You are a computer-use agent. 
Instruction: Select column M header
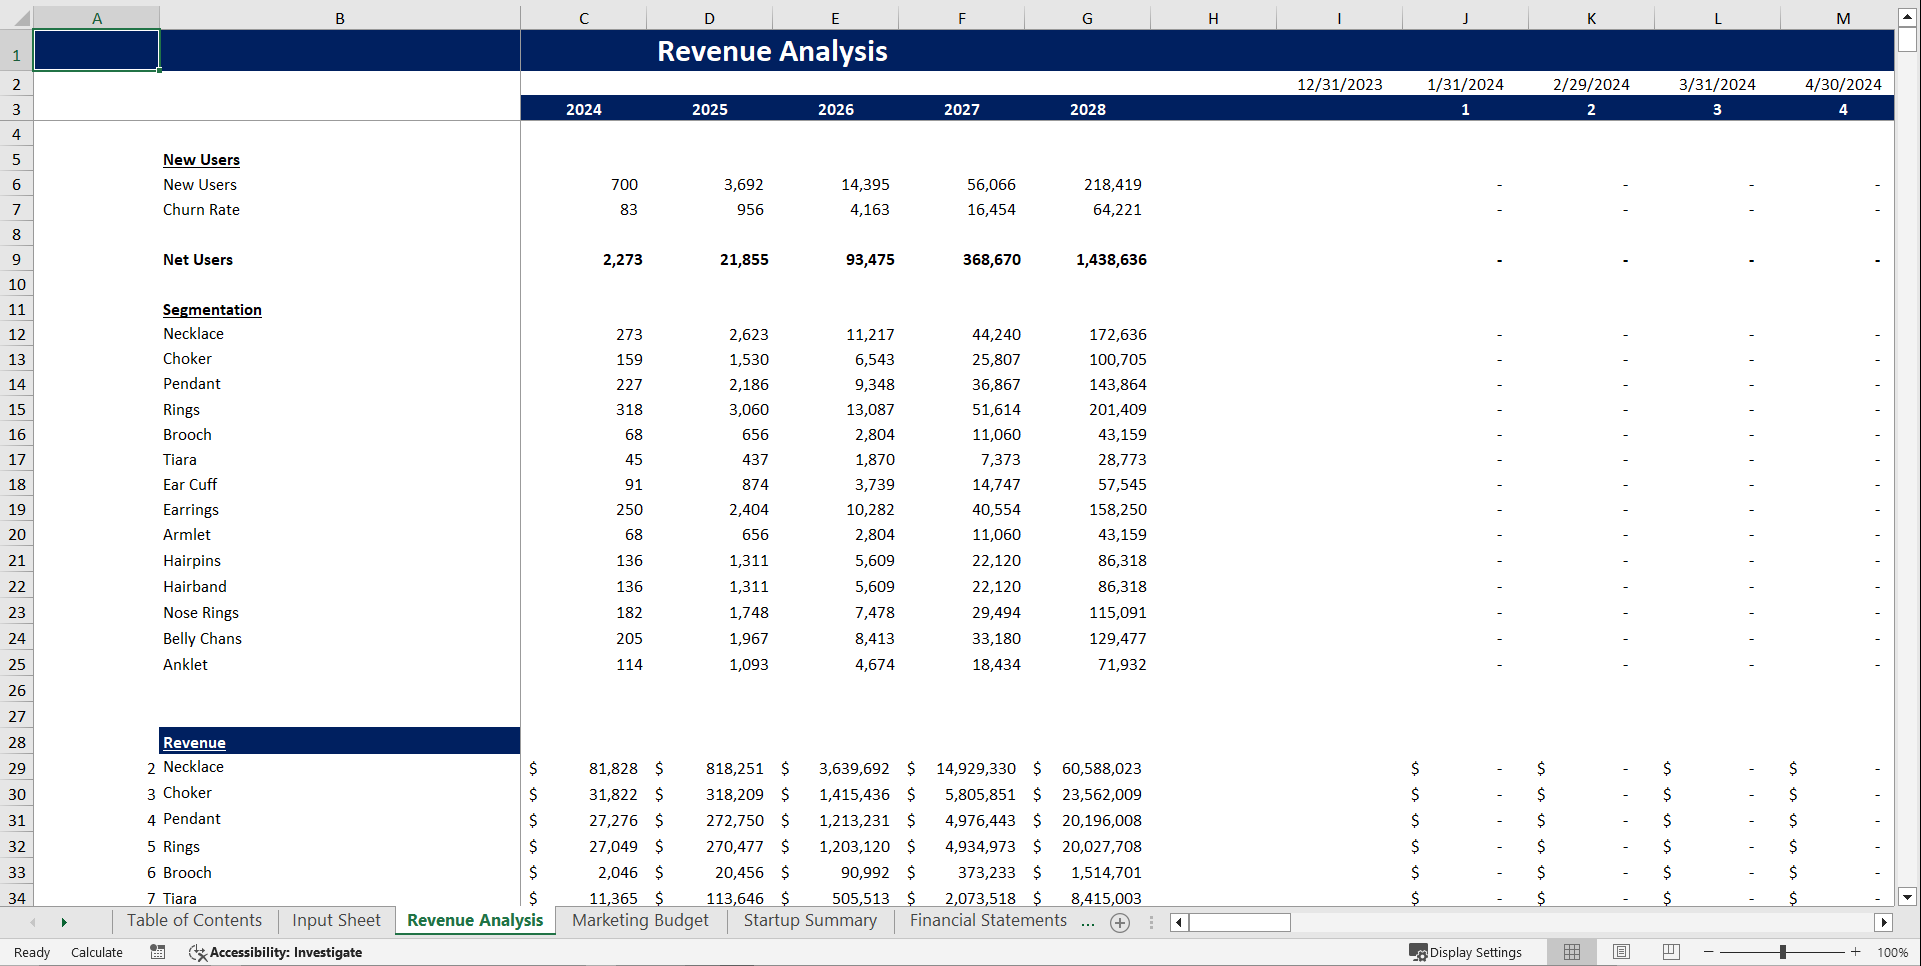coord(1843,18)
